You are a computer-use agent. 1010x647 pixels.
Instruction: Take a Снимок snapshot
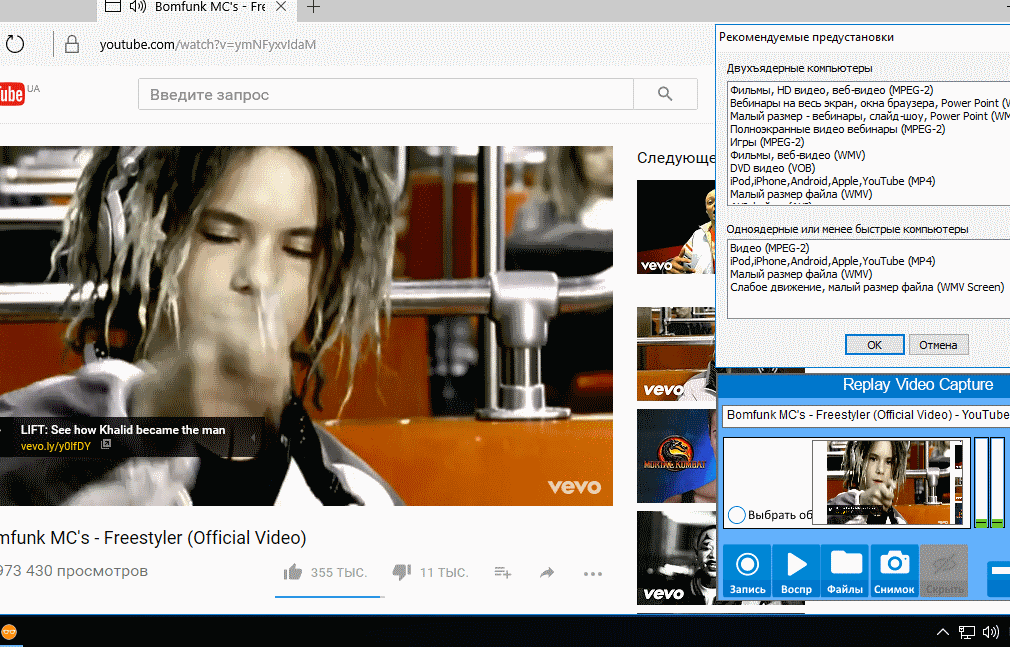point(894,571)
